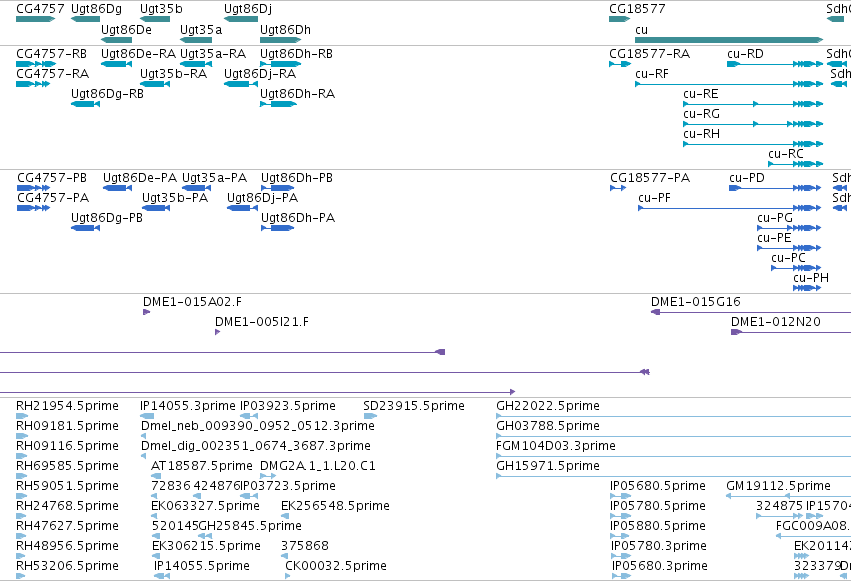
Task: Click the Ugt35b-RA transcript label
Action: click(174, 74)
